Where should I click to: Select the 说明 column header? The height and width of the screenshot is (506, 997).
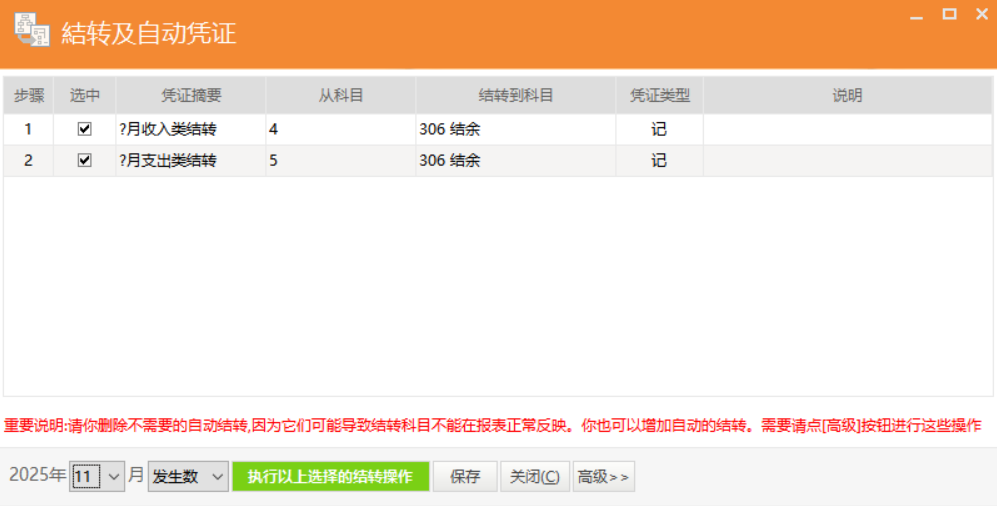pos(847,96)
